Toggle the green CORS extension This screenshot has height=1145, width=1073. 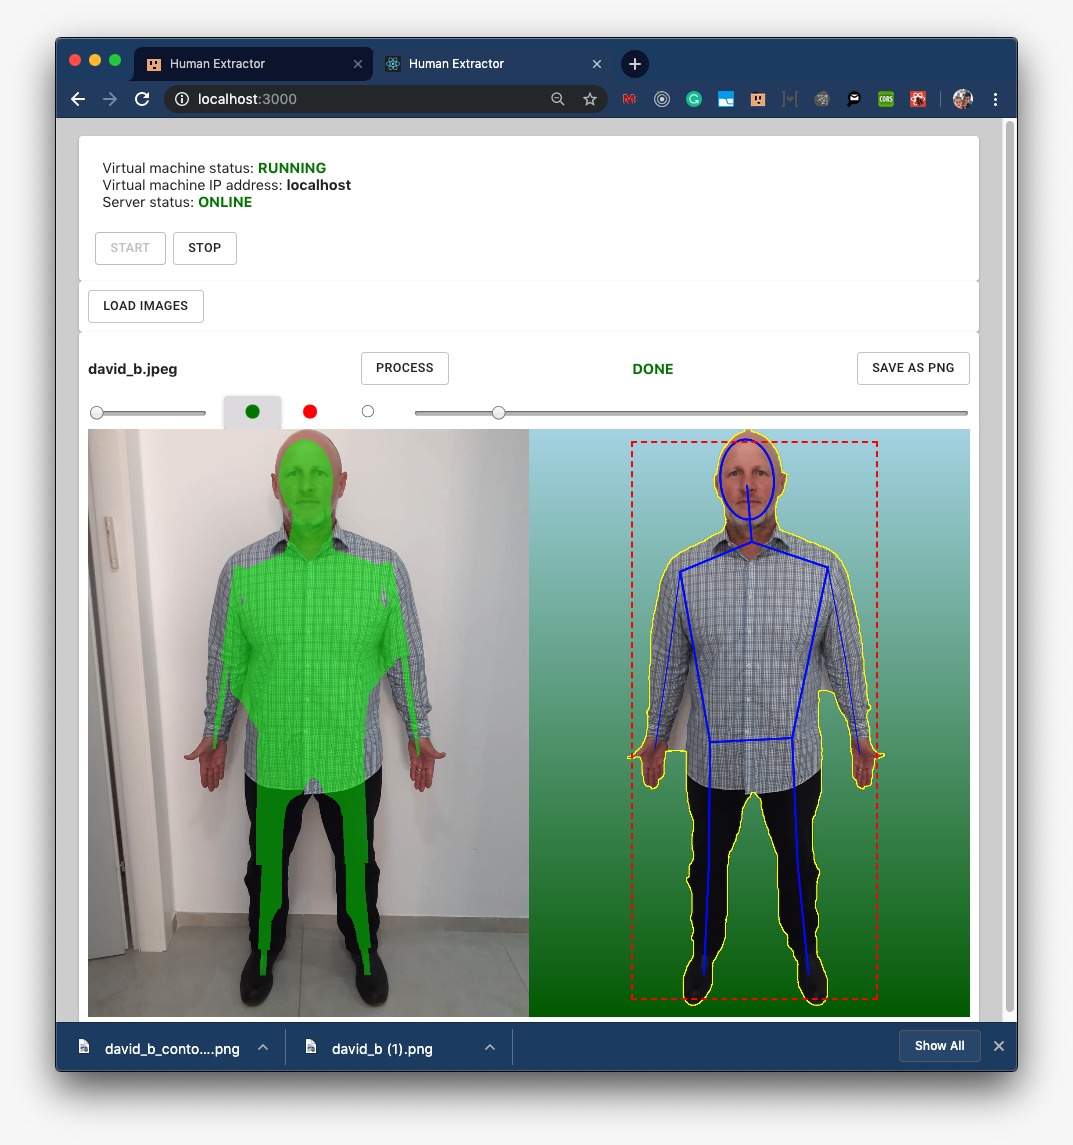886,99
